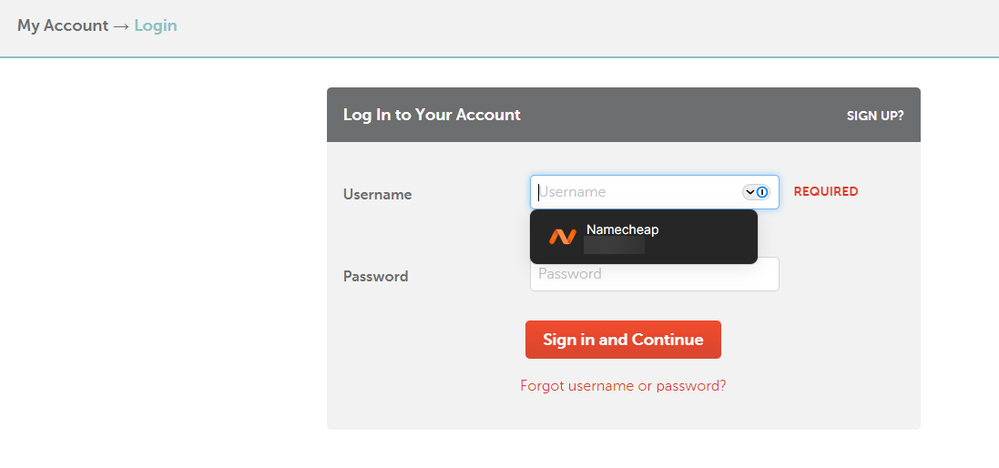Click the empty top bar right of Login breadcrumb
999x468 pixels.
580,26
